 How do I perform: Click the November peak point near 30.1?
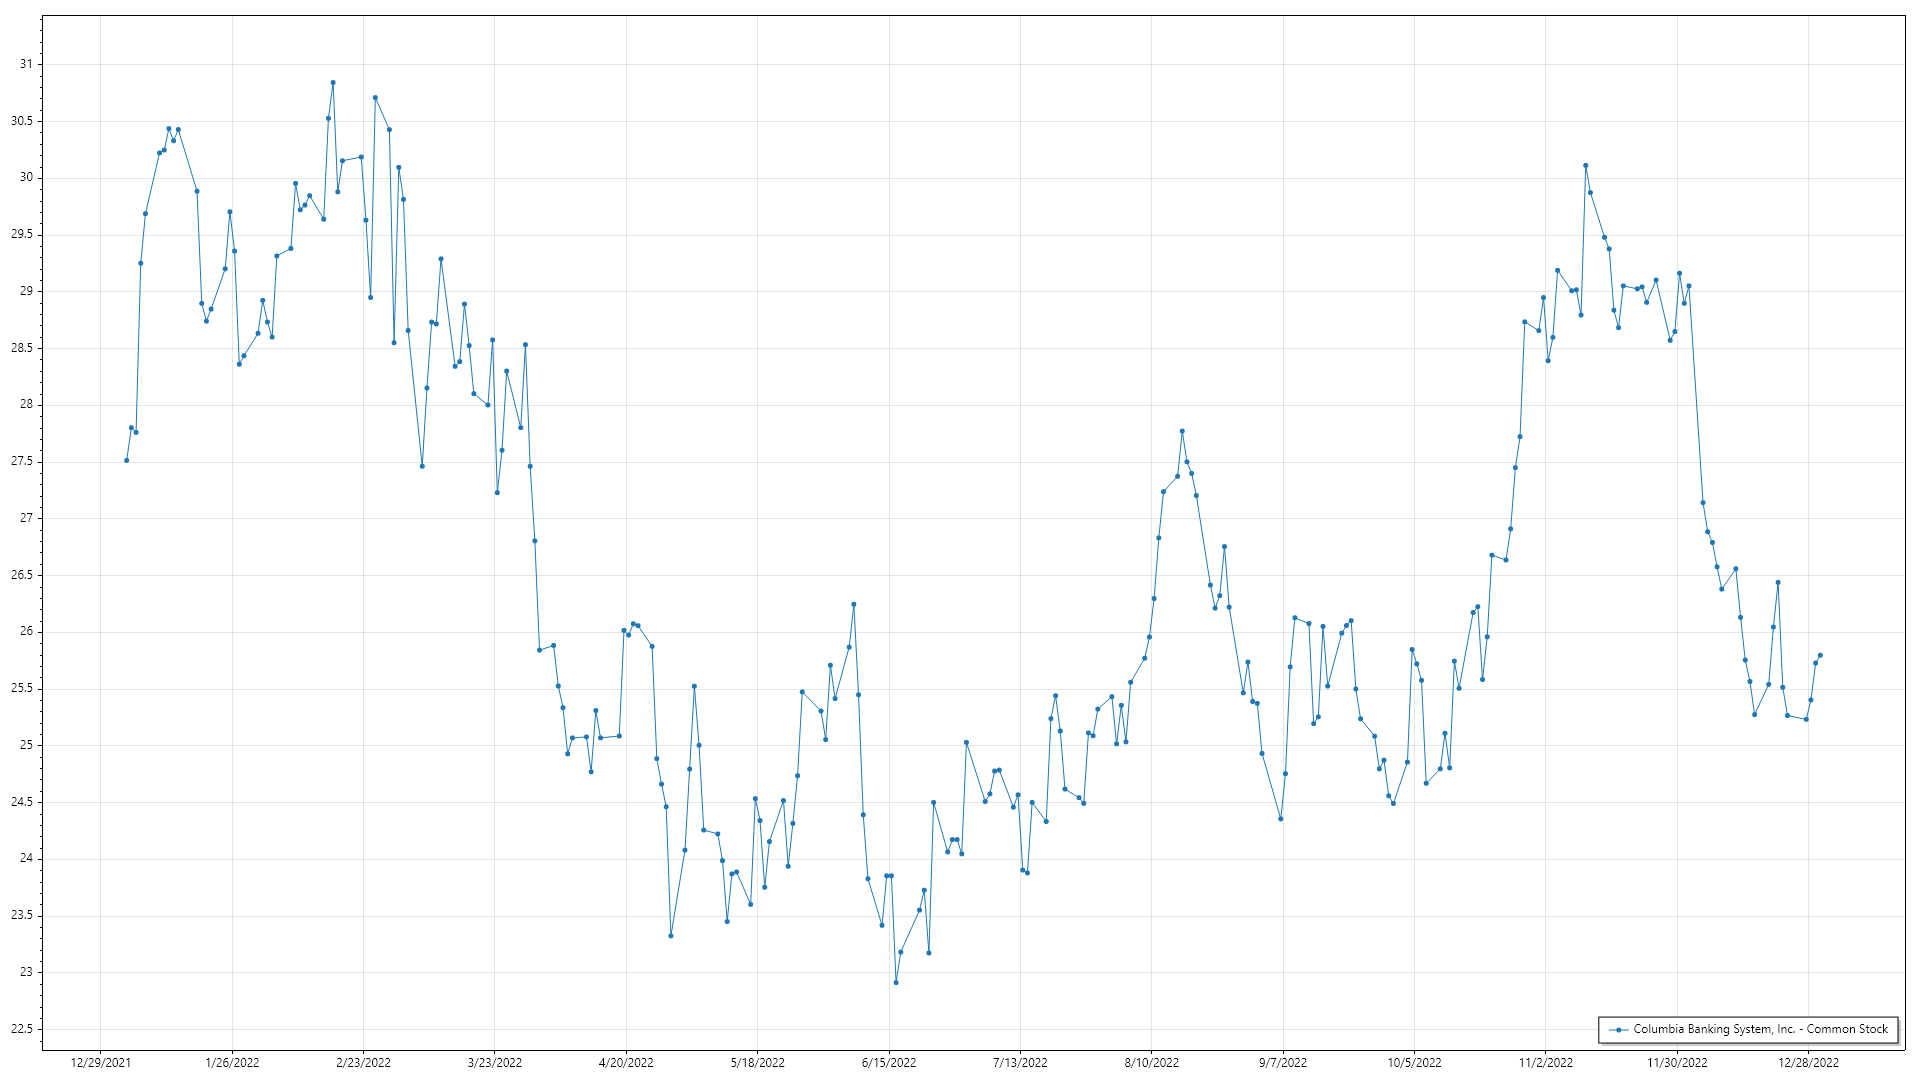point(1586,165)
